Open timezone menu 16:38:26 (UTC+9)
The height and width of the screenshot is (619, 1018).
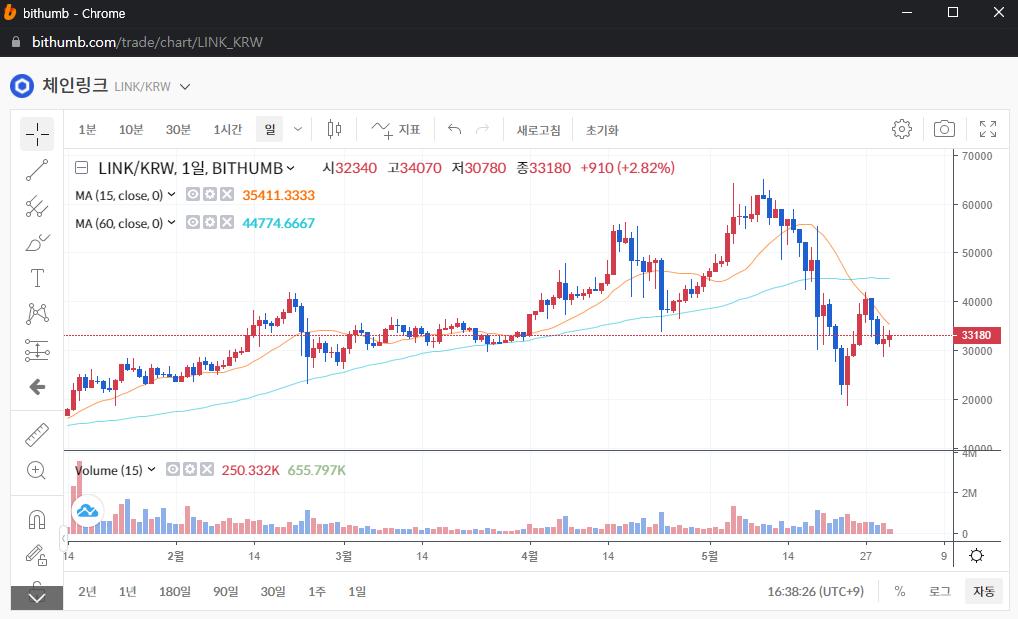[815, 592]
